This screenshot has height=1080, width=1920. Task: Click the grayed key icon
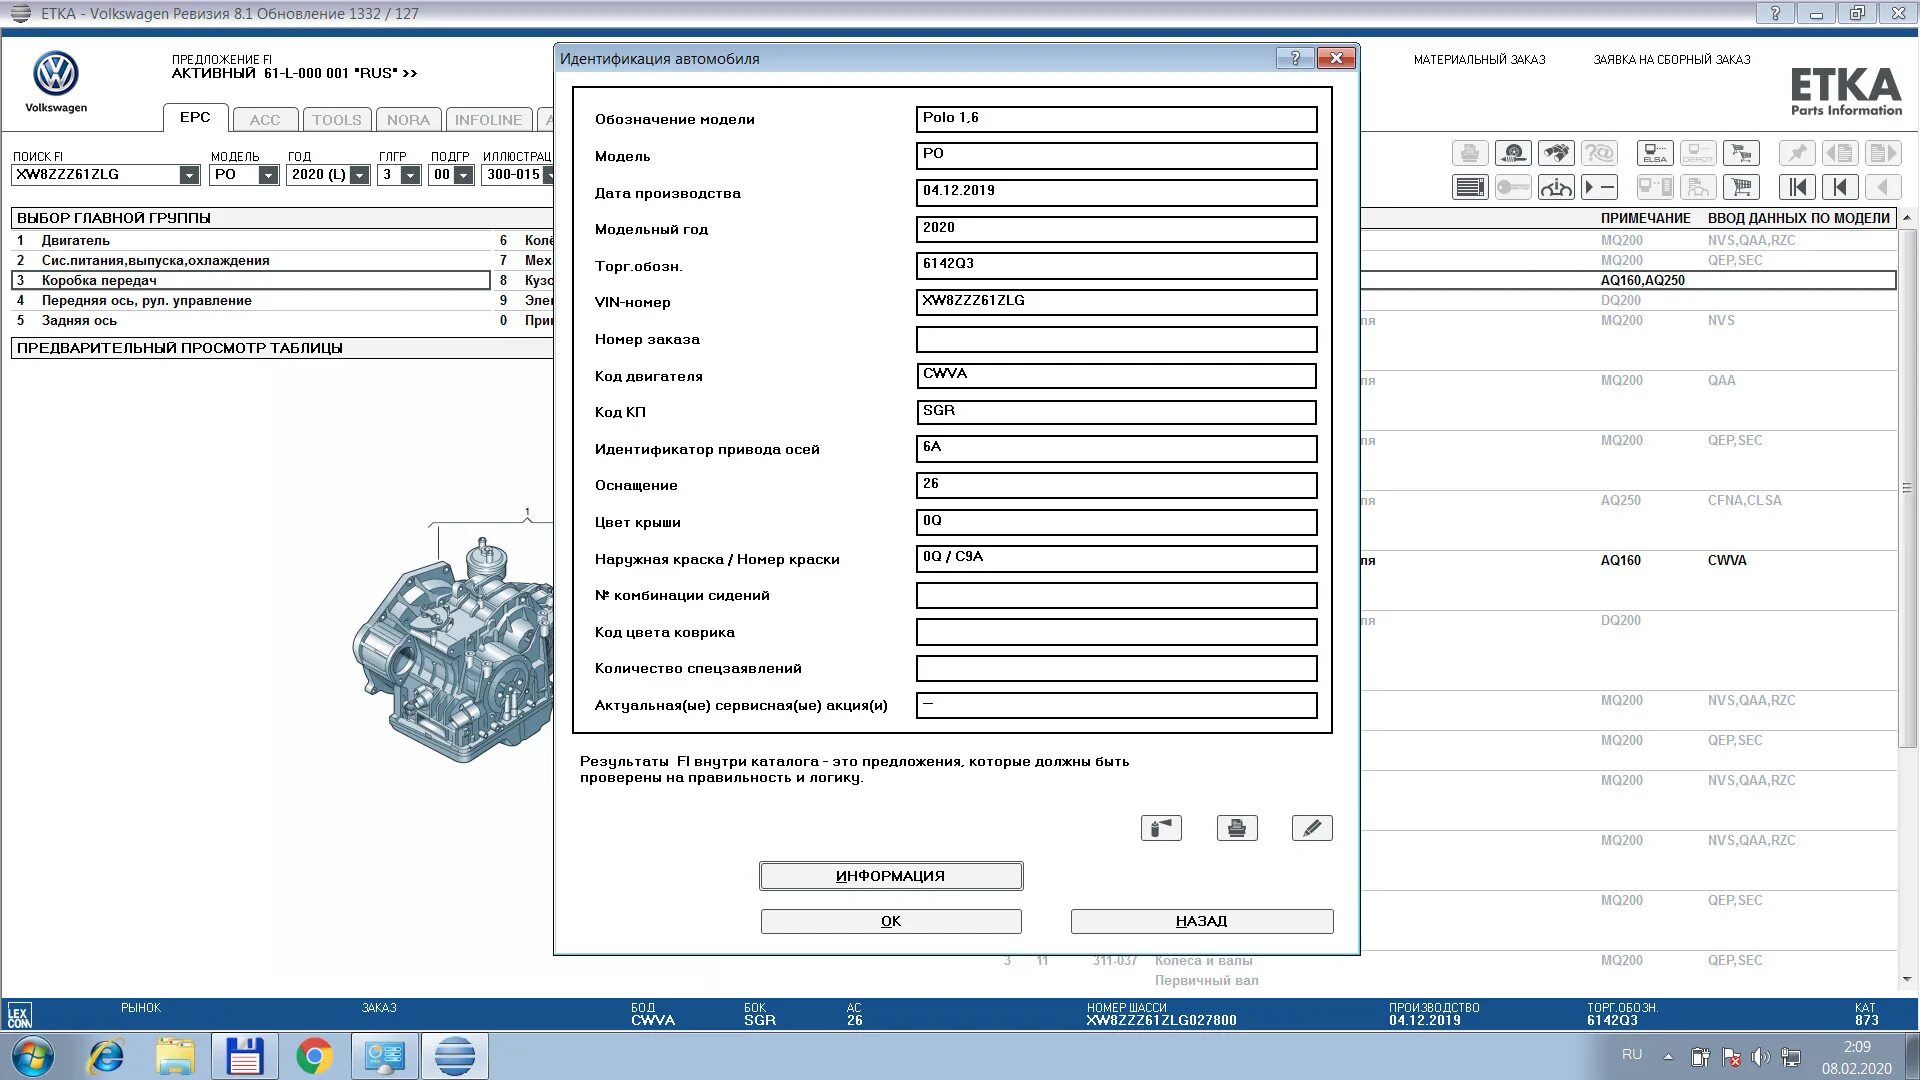tap(1513, 187)
